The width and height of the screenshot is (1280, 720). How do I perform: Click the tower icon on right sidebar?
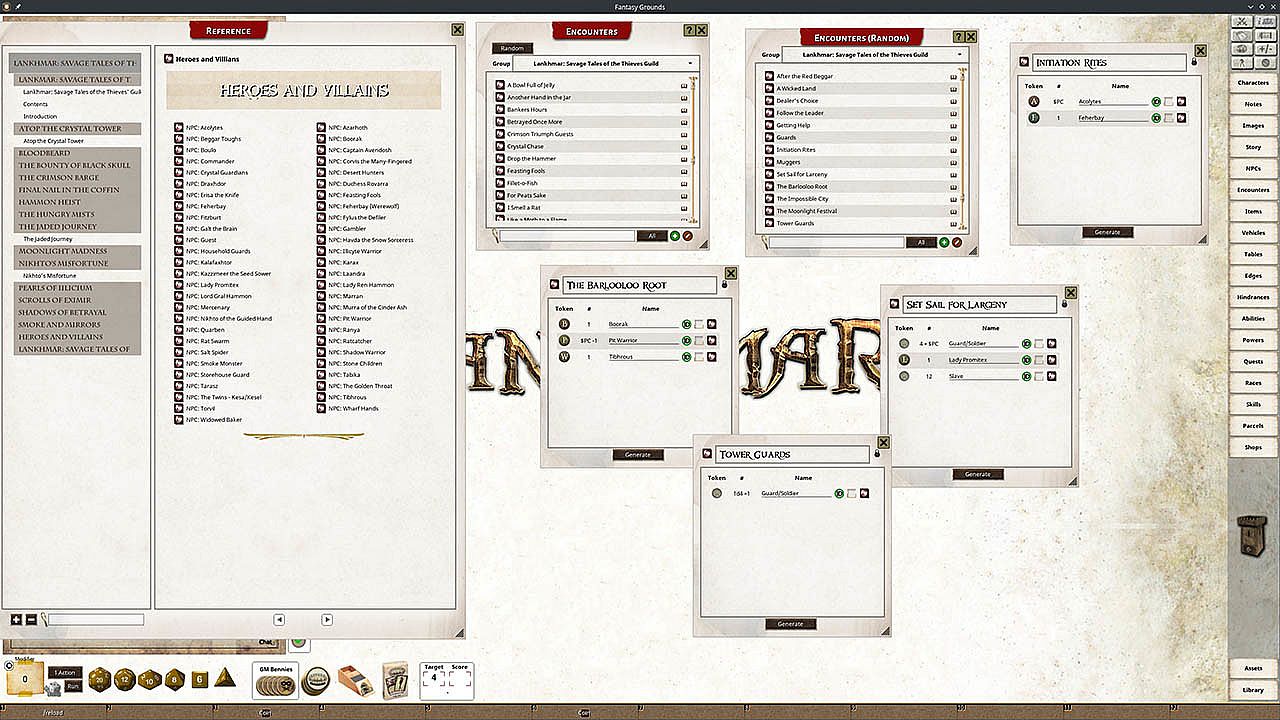click(x=1251, y=535)
